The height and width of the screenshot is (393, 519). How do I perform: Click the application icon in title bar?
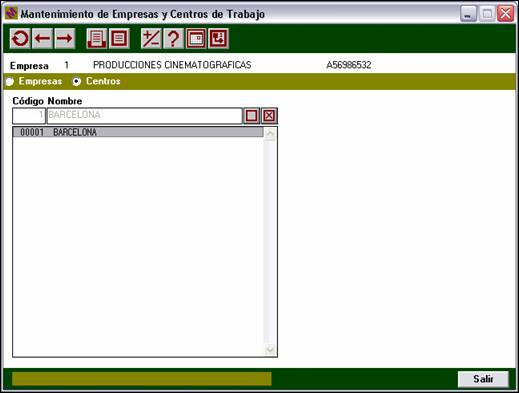(x=11, y=14)
